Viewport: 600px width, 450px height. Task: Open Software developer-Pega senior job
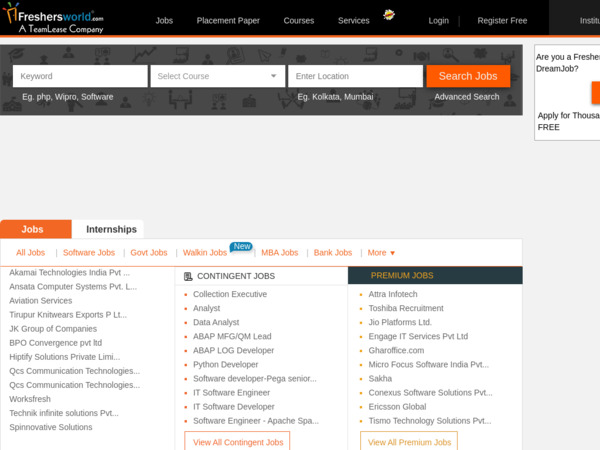[x=255, y=379]
